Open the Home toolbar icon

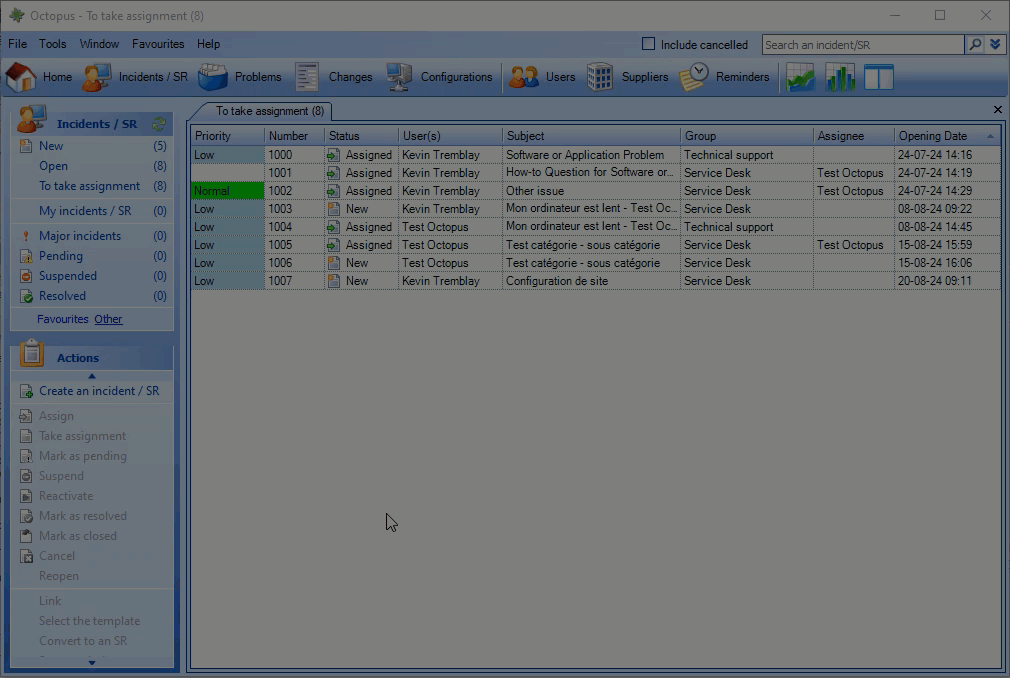coord(21,77)
